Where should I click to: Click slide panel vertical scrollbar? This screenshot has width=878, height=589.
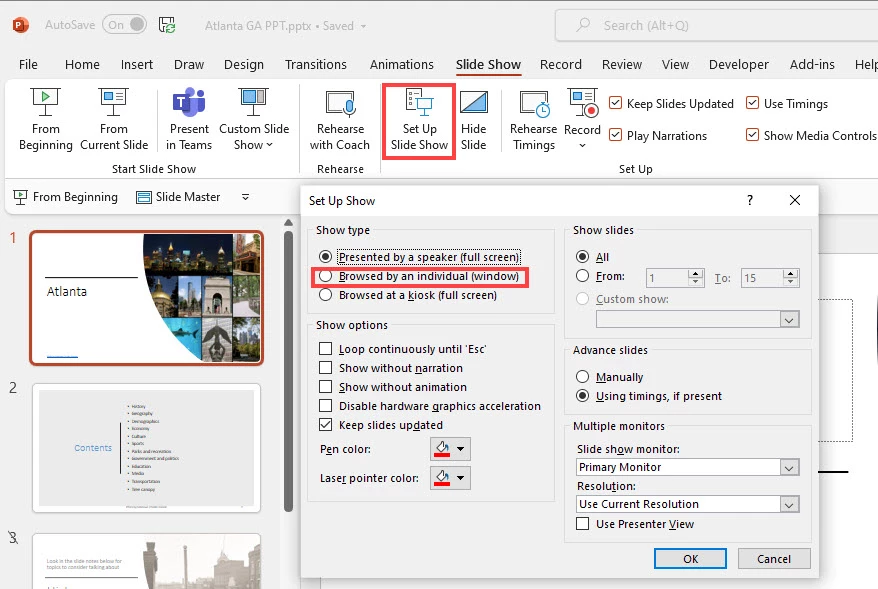[x=288, y=370]
